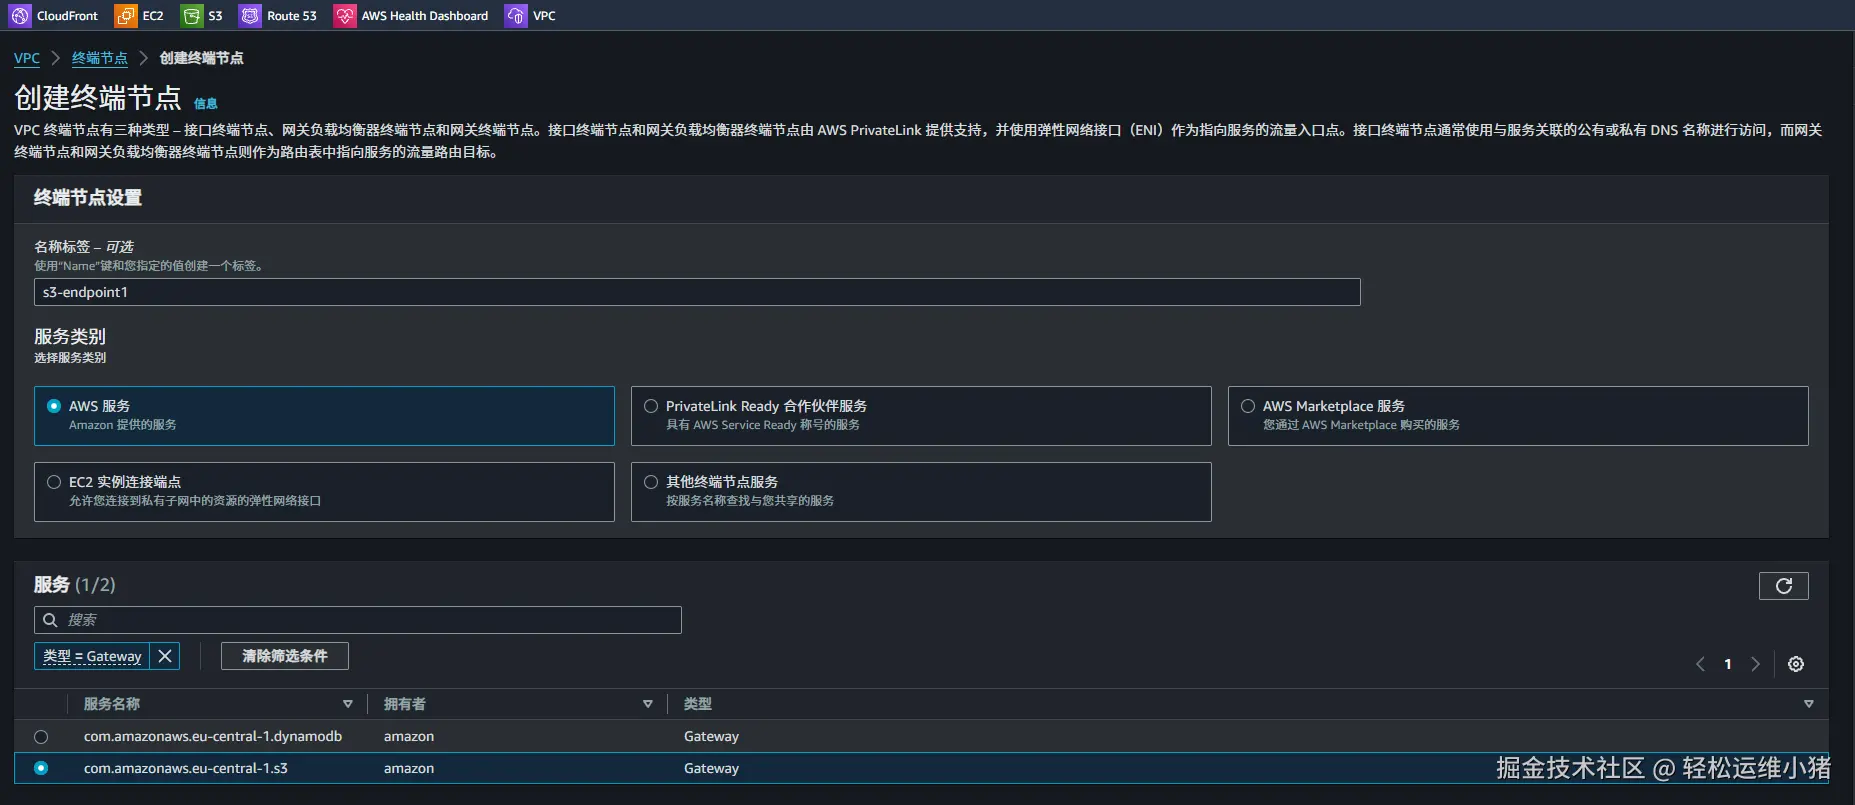This screenshot has width=1855, height=805.
Task: Click Gateway type in dynamodb row
Action: [x=711, y=736]
